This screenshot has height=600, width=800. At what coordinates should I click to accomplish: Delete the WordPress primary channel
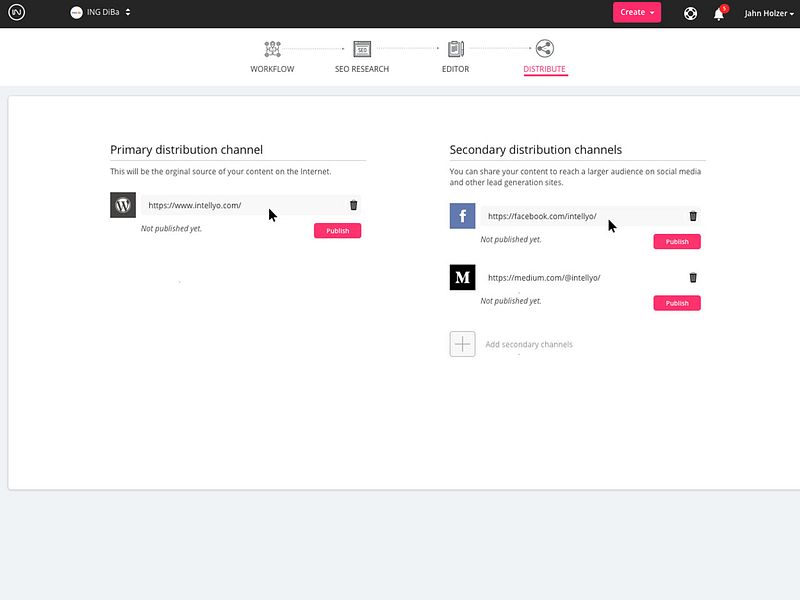354,205
